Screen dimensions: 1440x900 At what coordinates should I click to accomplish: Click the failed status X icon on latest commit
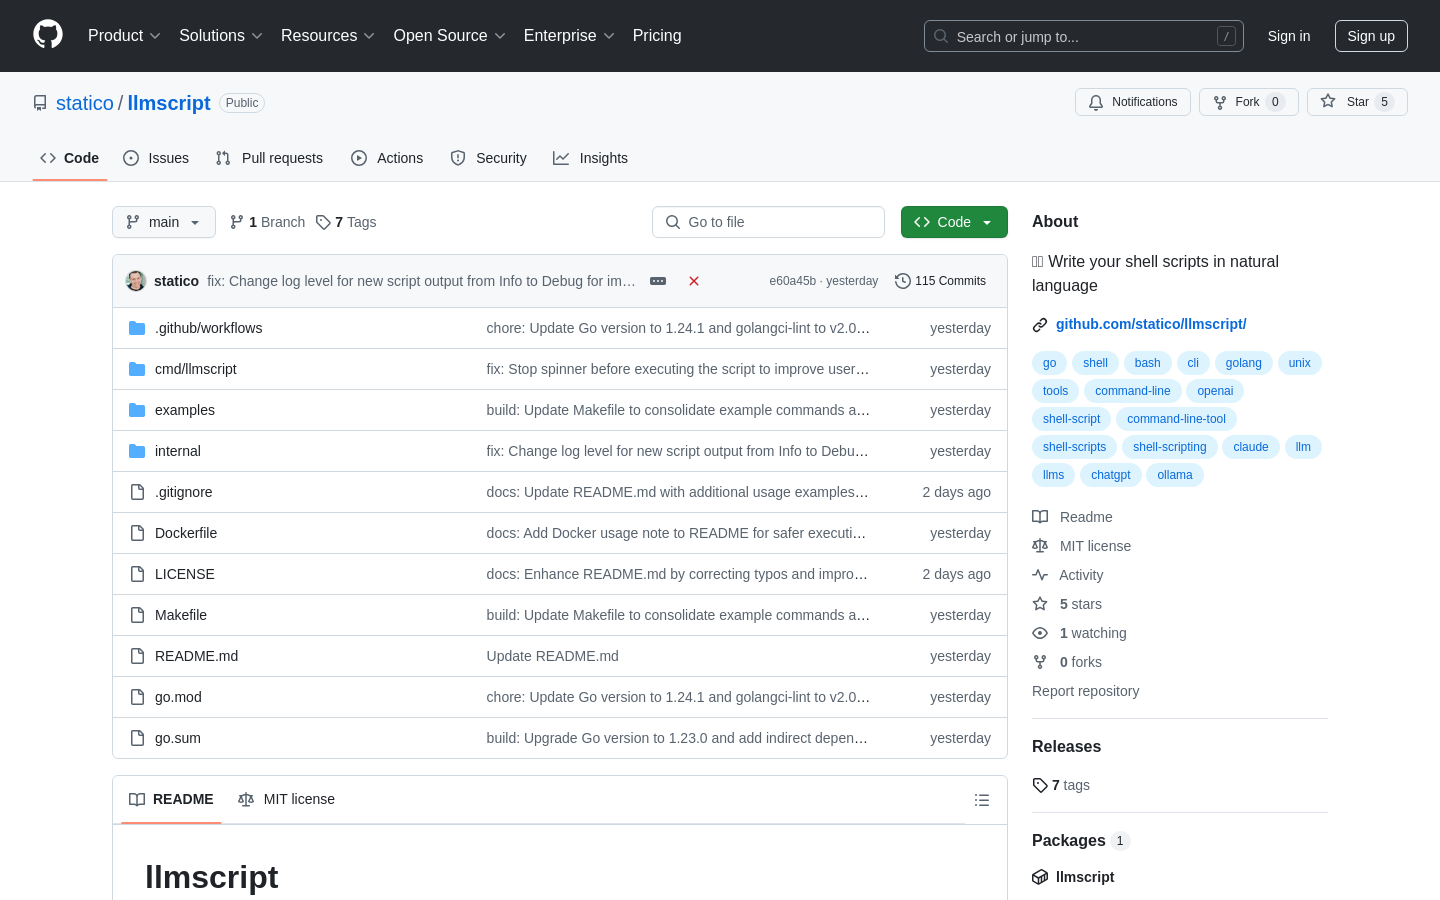(x=694, y=281)
